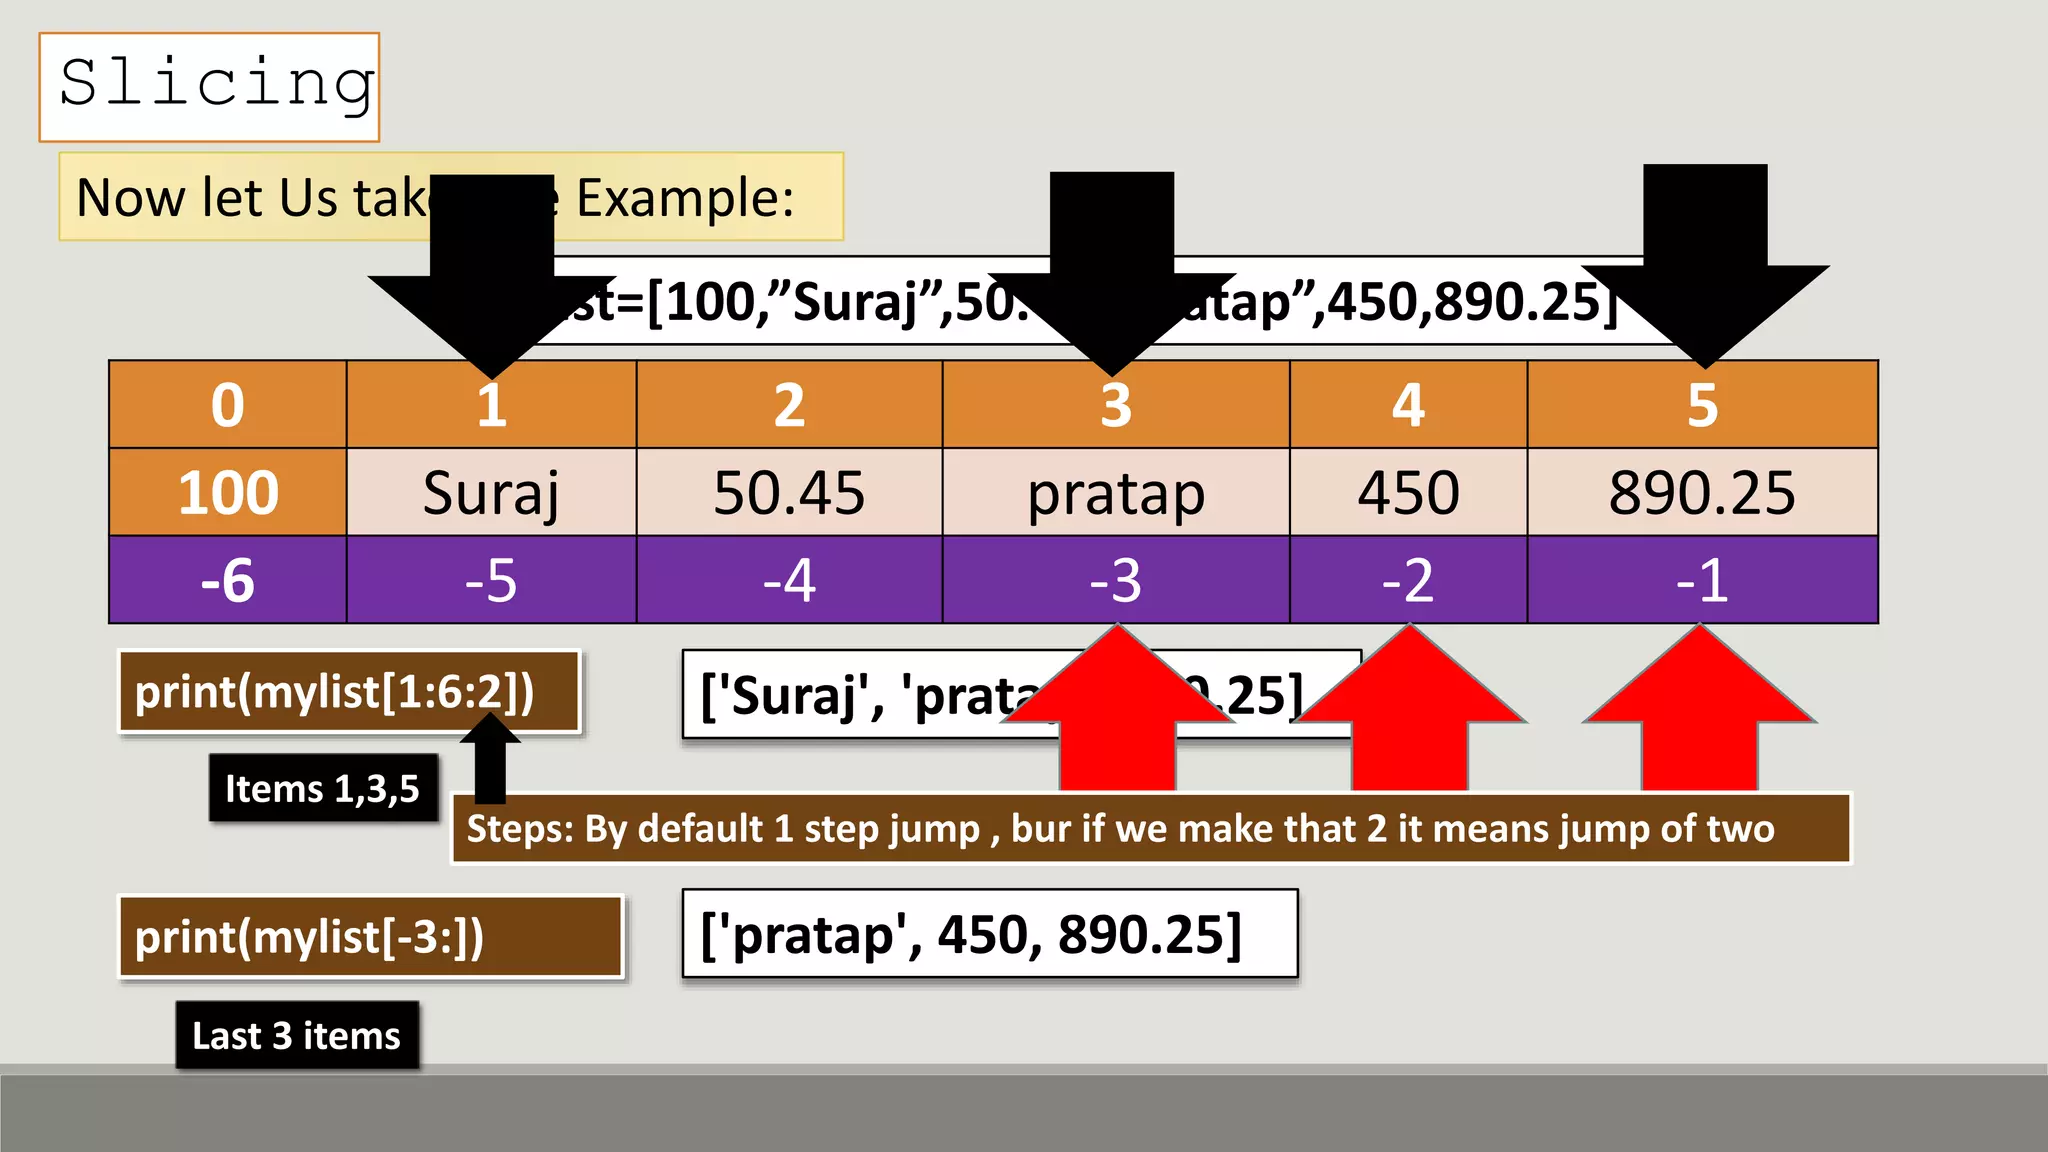The image size is (2048, 1152).
Task: Select the 'Last 3 items' black label
Action: coord(297,1035)
